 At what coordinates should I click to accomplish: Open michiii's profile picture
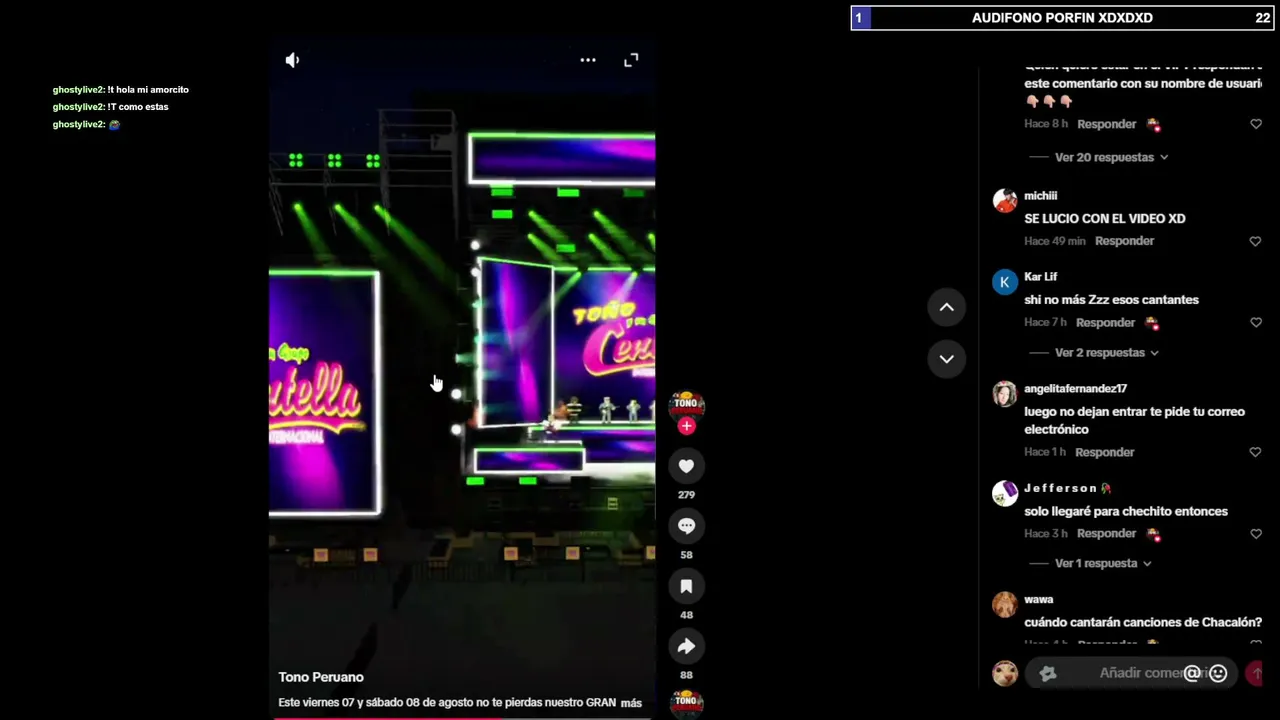tap(1004, 200)
